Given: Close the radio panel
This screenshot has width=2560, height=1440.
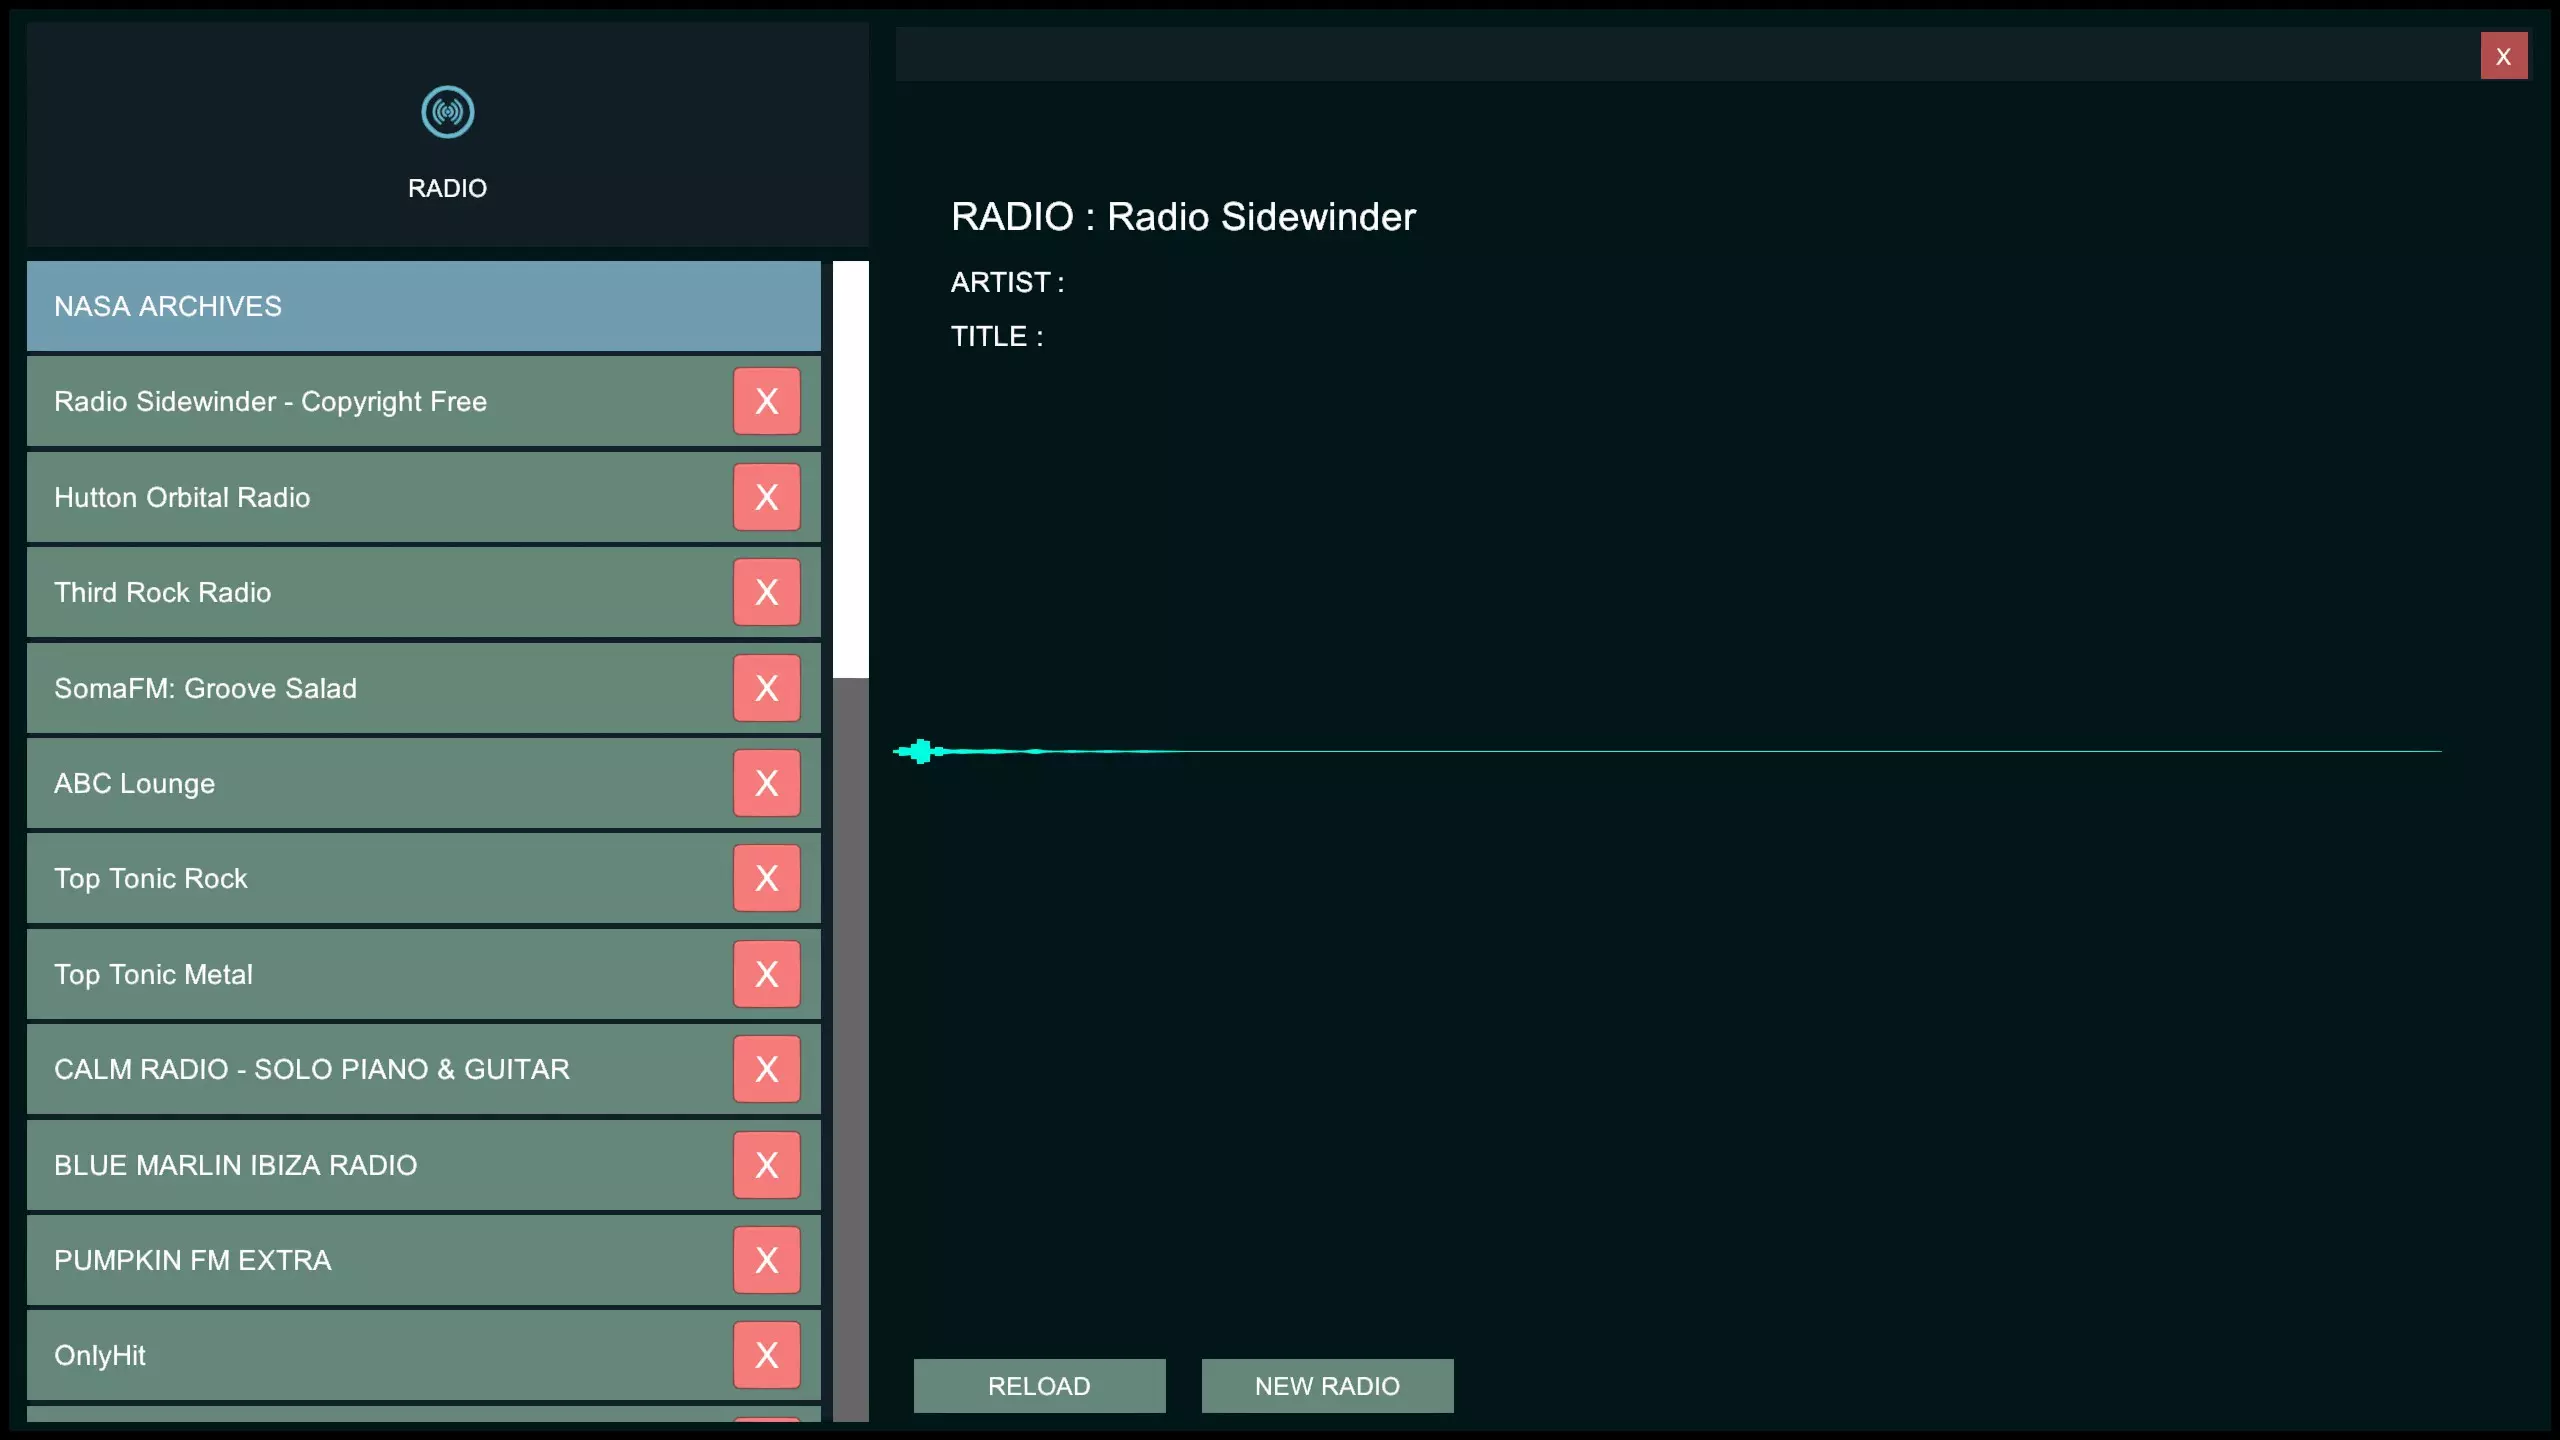Looking at the screenshot, I should [2503, 56].
